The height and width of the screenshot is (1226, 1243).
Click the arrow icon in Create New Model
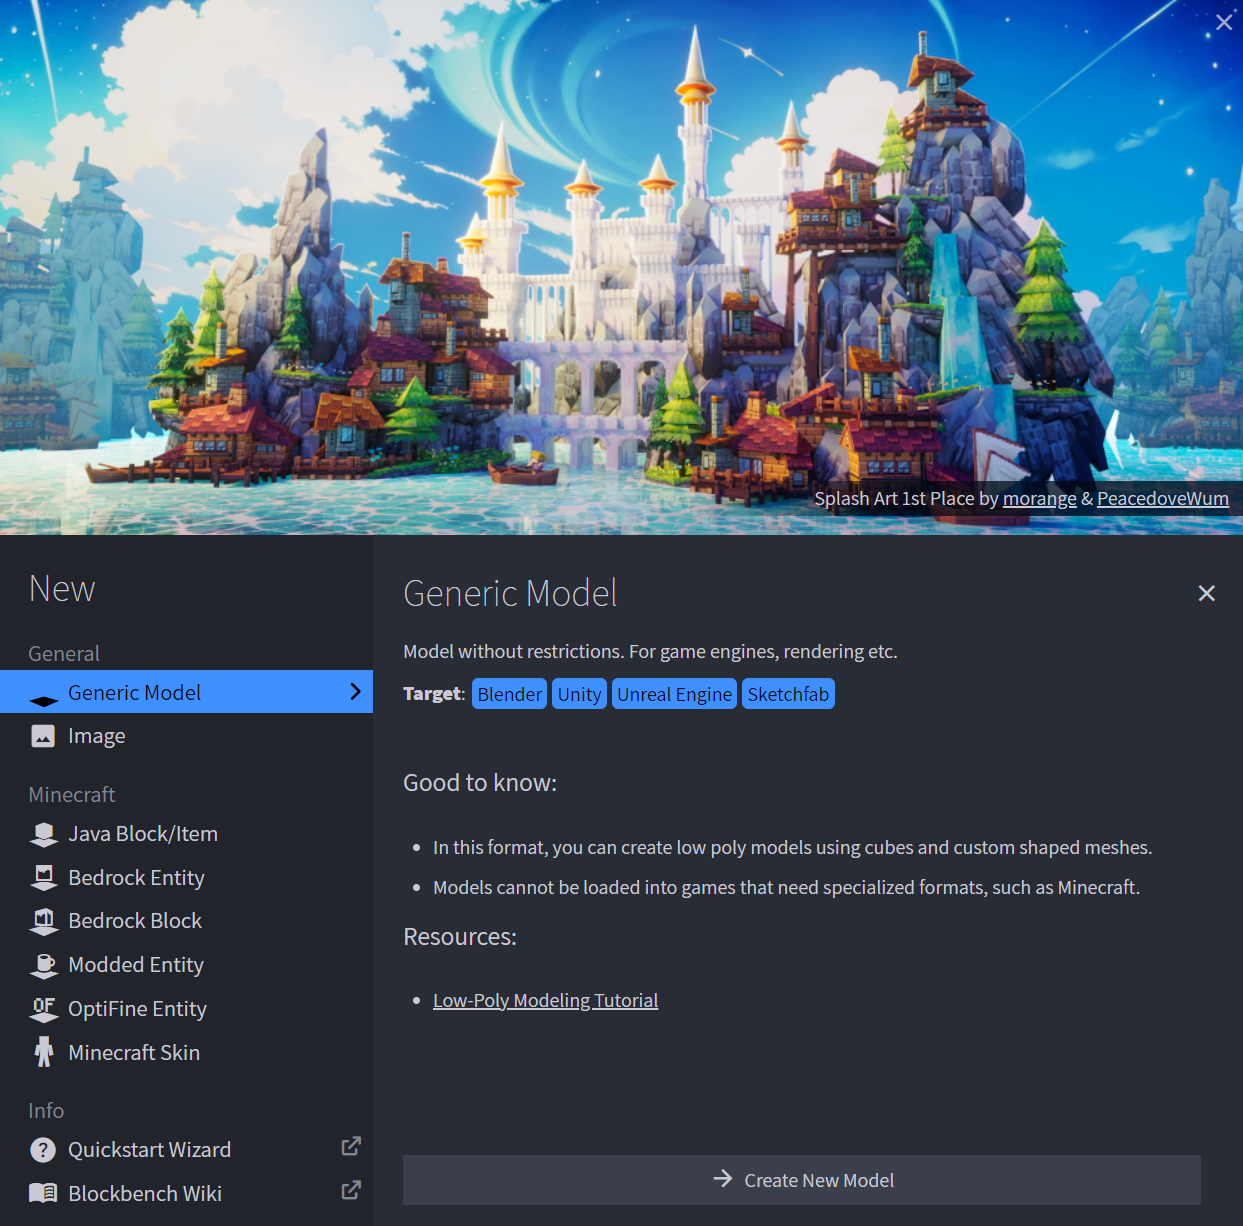point(723,1179)
